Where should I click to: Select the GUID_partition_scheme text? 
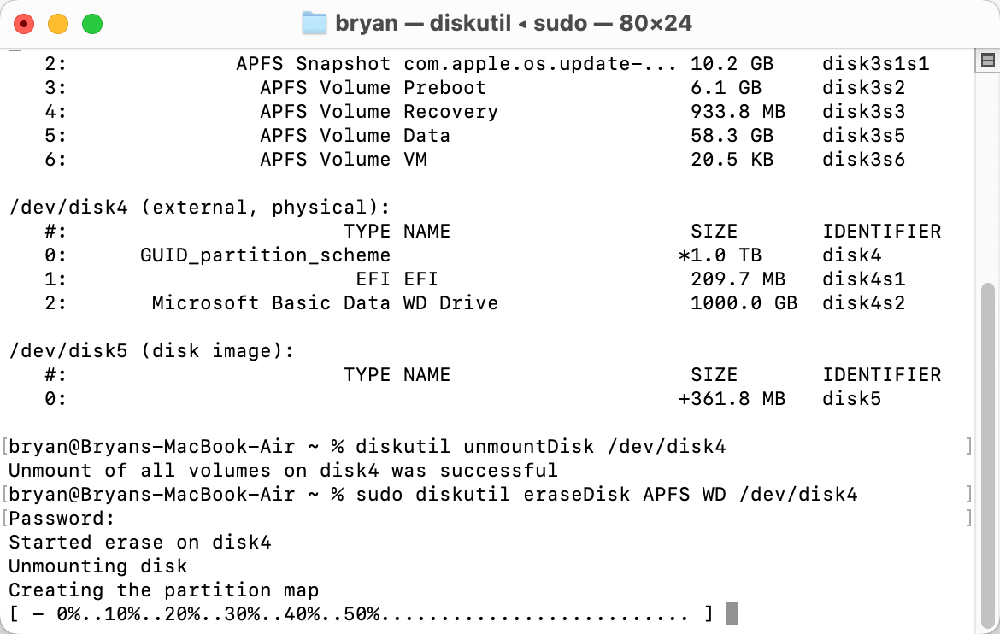pyautogui.click(x=265, y=255)
